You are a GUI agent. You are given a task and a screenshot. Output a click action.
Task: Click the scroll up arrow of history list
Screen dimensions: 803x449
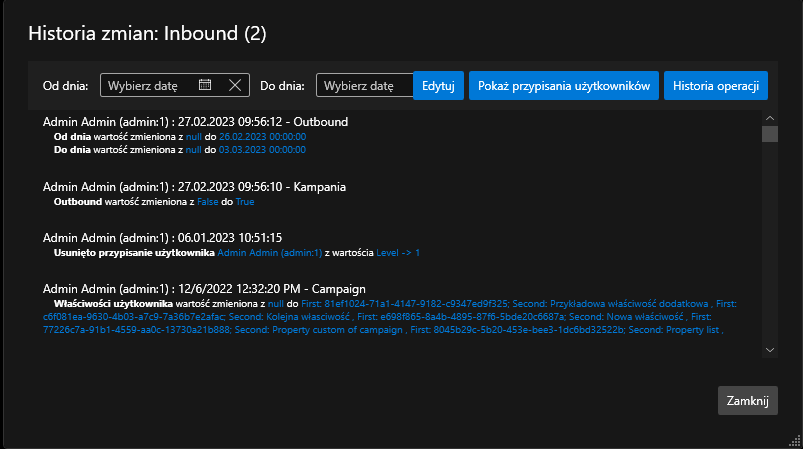pos(769,117)
